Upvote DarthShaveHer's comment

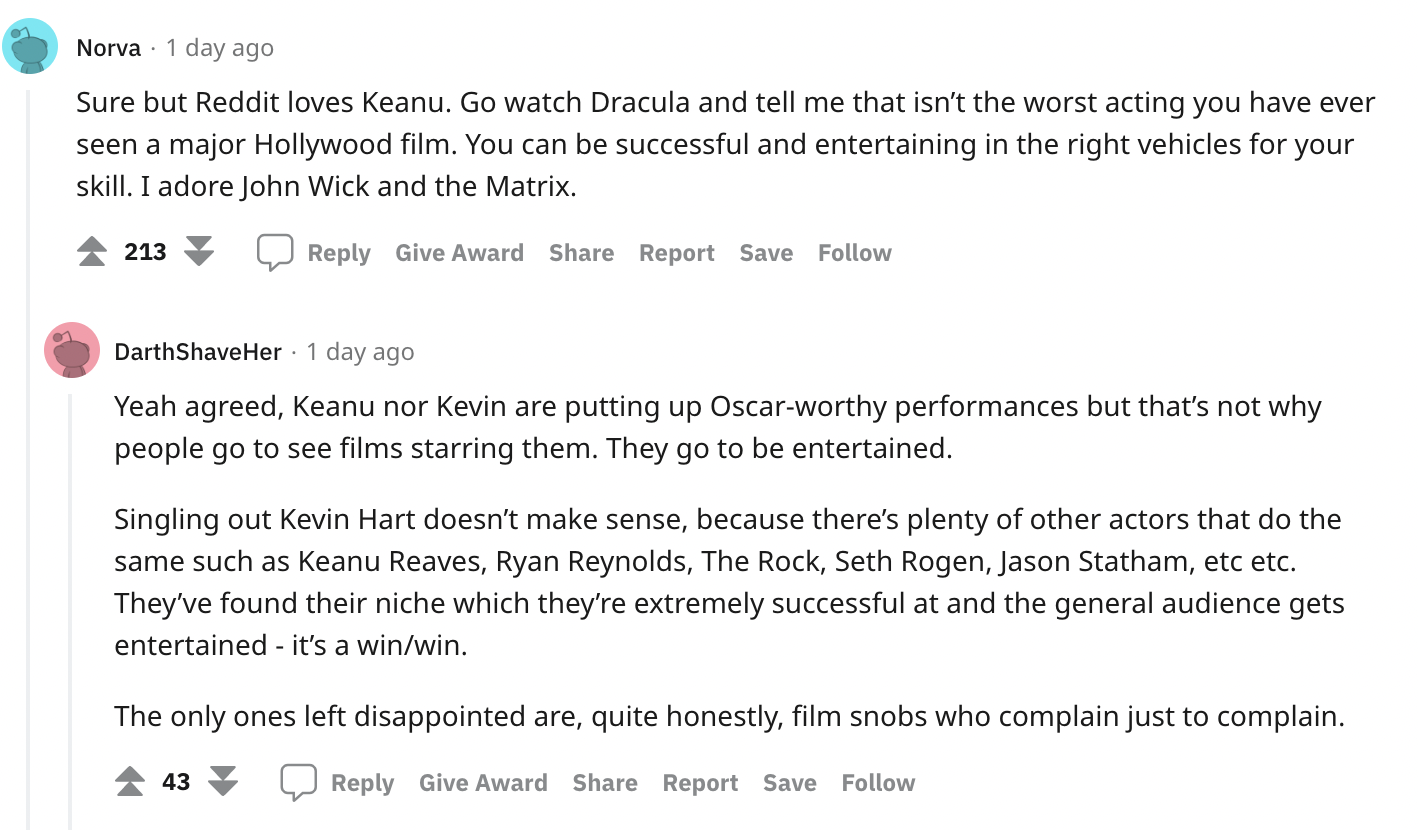(130, 782)
